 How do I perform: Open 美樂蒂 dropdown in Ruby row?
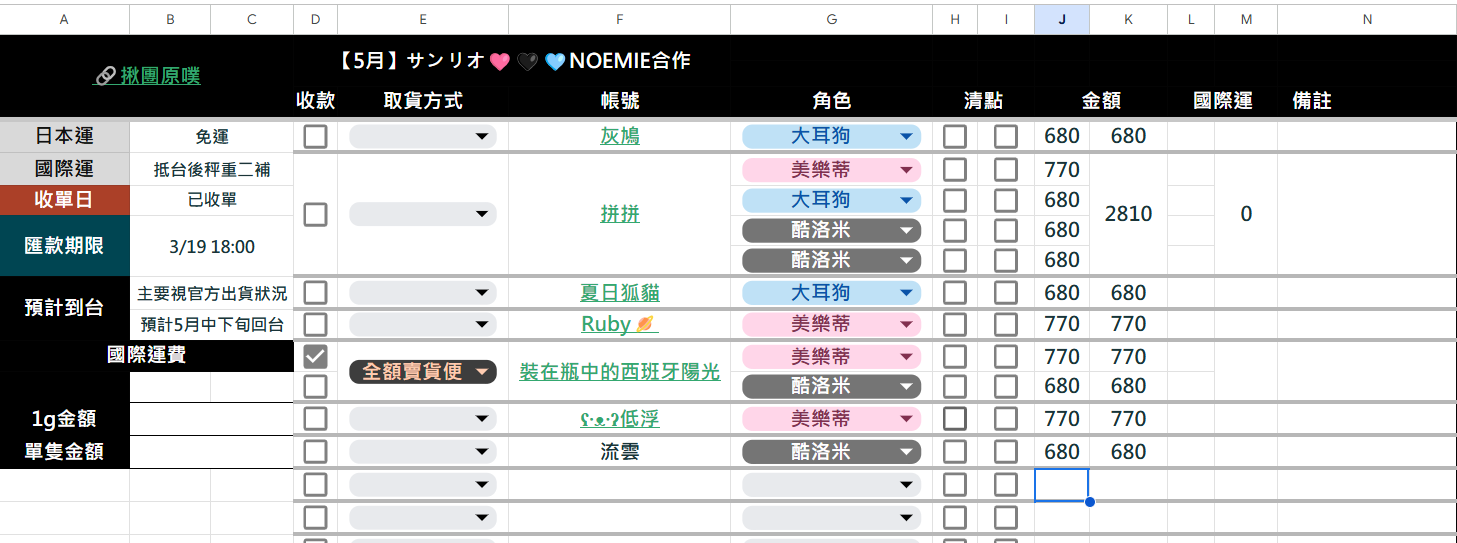tap(831, 324)
